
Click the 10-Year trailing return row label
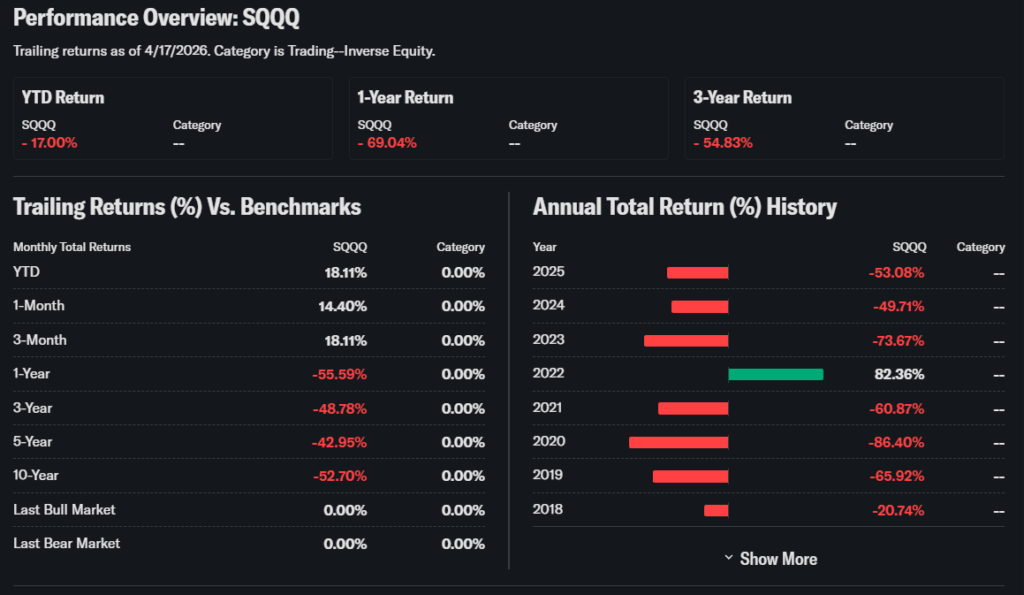(x=36, y=476)
